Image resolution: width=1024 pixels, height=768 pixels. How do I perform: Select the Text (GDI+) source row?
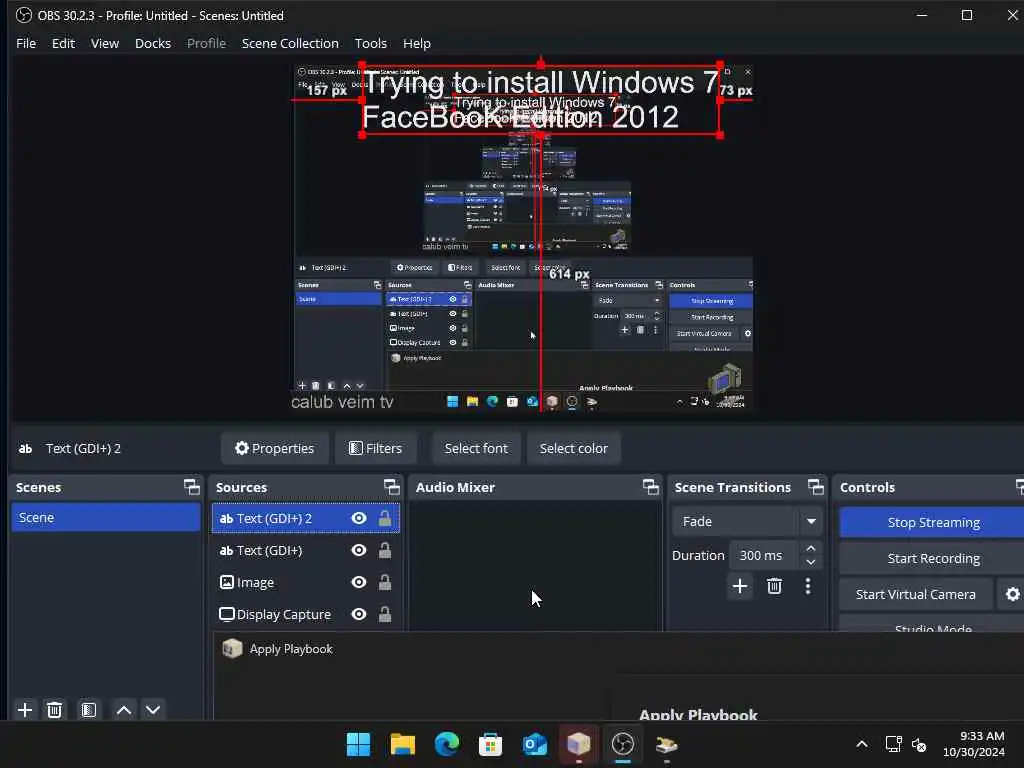[x=306, y=551]
